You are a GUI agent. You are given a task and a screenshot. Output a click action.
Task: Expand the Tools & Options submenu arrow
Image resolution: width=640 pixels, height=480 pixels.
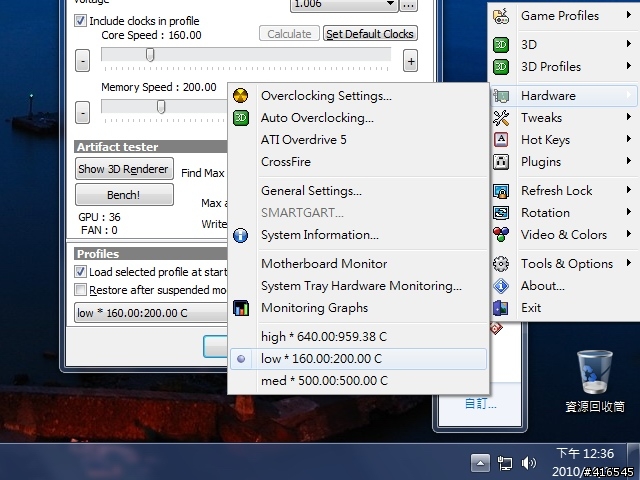pyautogui.click(x=629, y=263)
